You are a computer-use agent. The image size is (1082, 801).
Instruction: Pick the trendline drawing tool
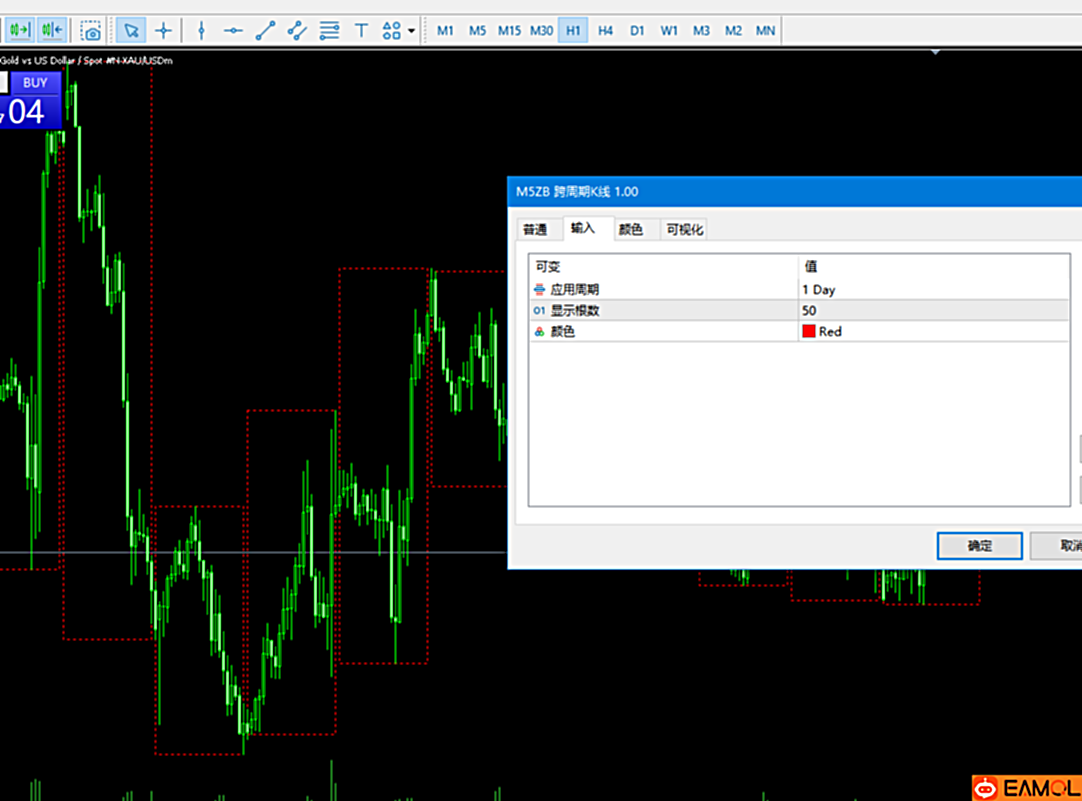tap(265, 31)
